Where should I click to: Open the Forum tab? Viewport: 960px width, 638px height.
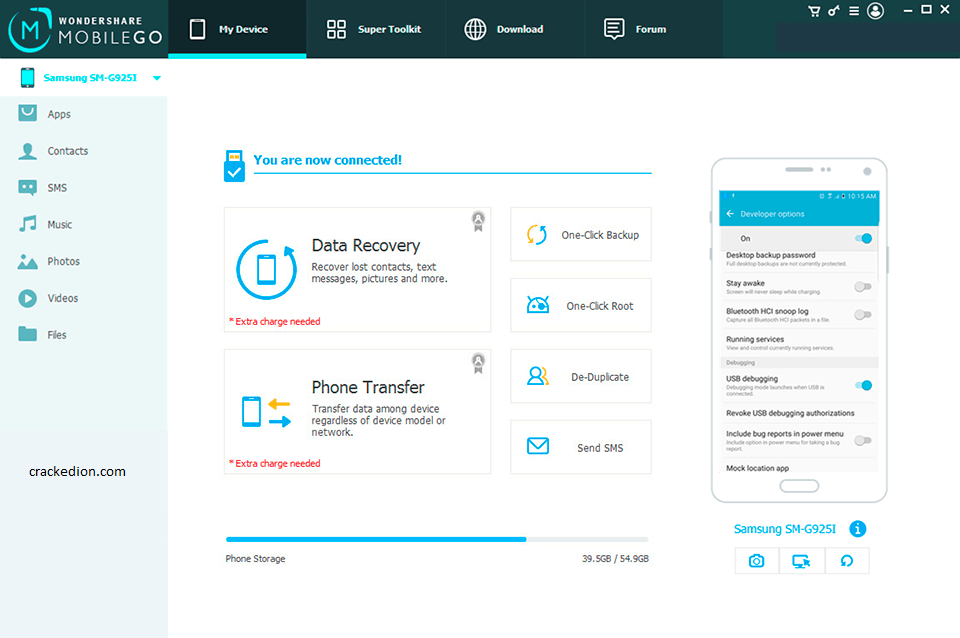tap(653, 29)
